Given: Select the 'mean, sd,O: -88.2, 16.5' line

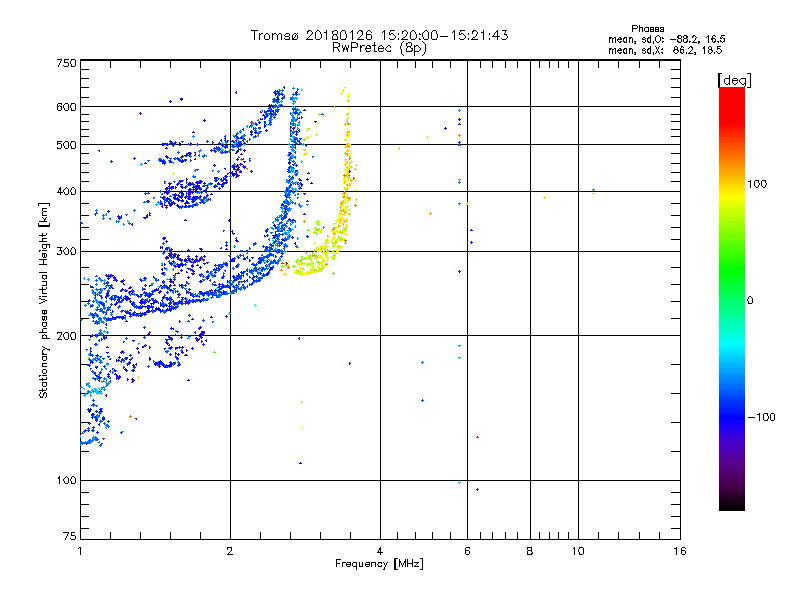Looking at the screenshot, I should (666, 39).
